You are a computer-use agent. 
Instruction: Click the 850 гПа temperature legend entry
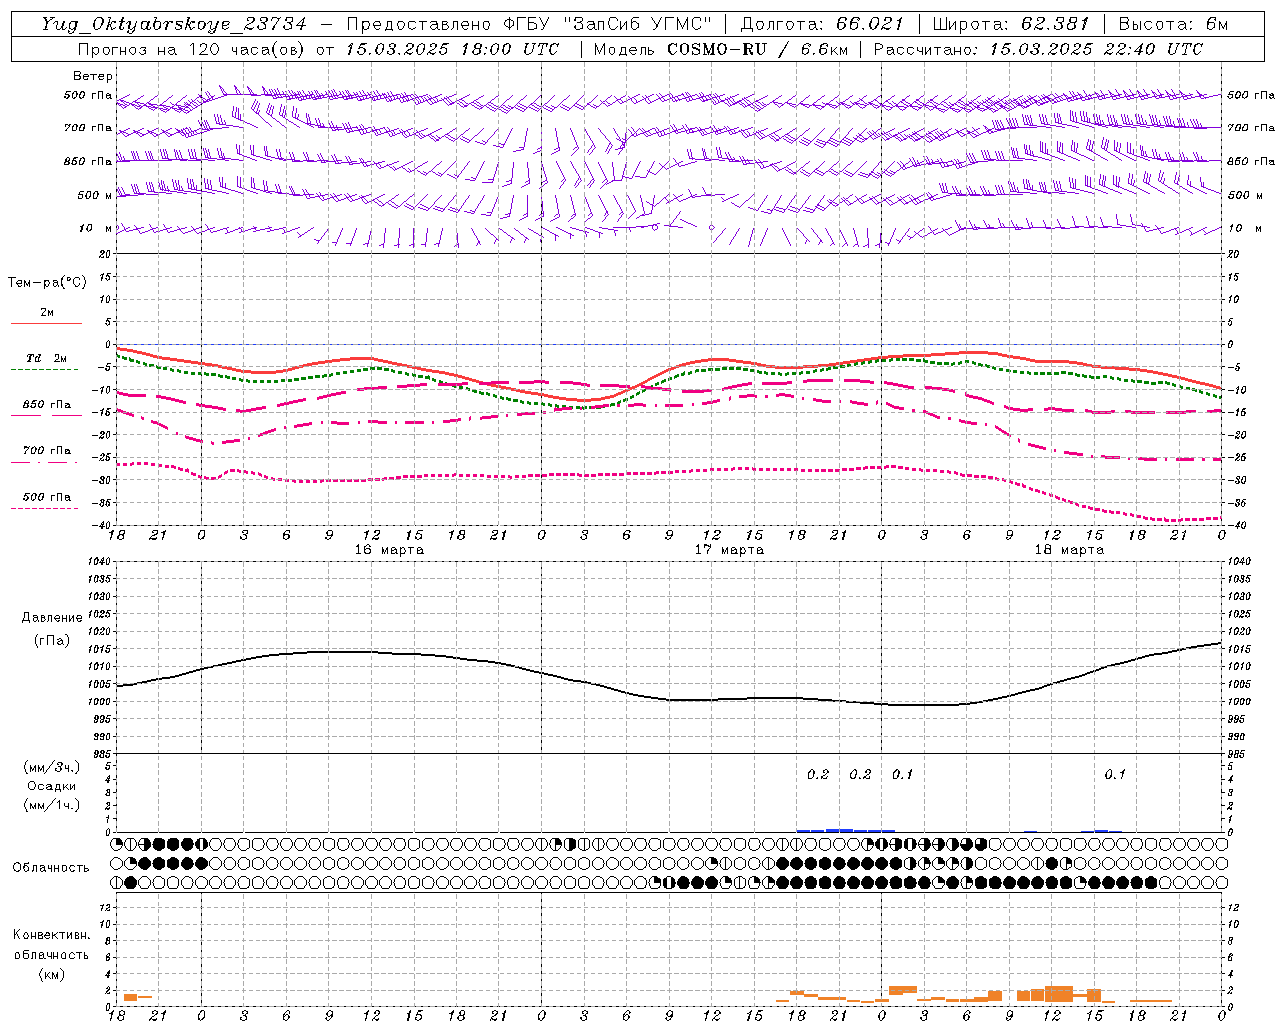pos(47,404)
